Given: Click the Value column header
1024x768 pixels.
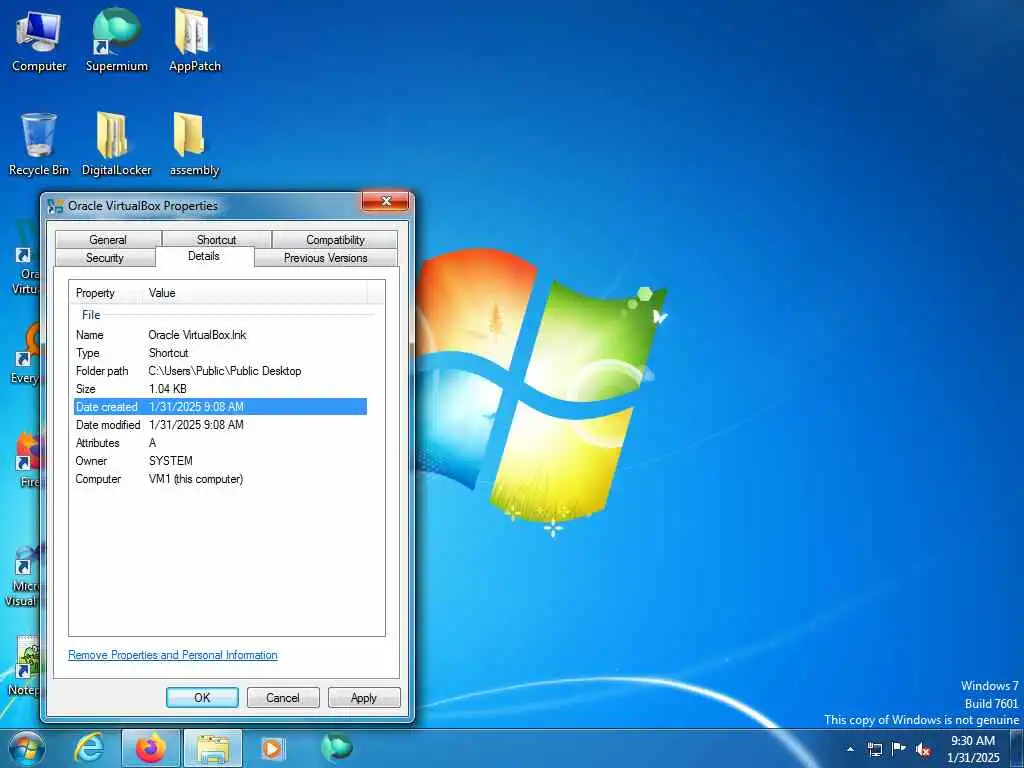Looking at the screenshot, I should pyautogui.click(x=254, y=293).
